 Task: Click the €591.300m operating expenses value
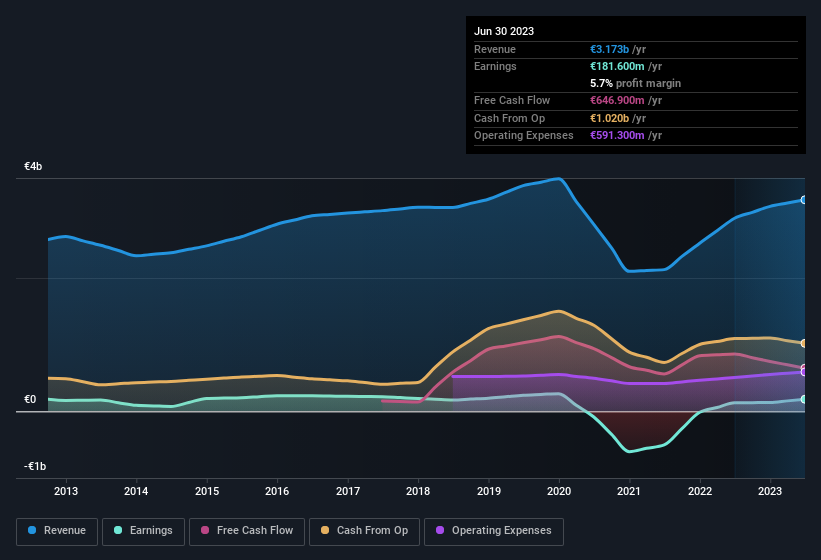point(617,136)
